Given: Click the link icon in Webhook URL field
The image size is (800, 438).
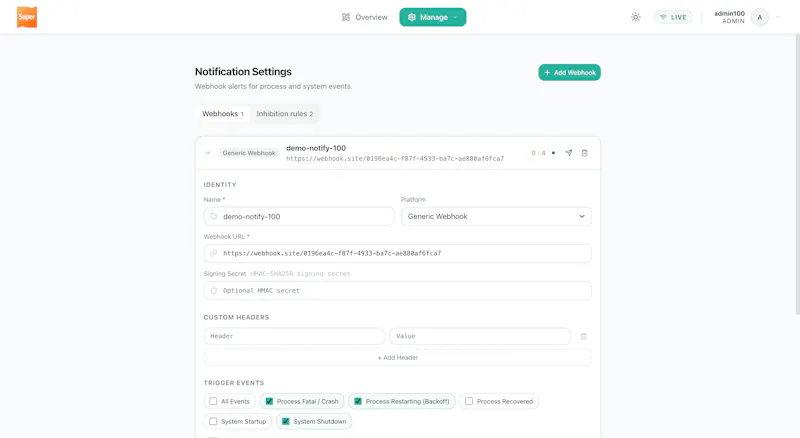Looking at the screenshot, I should click(214, 253).
